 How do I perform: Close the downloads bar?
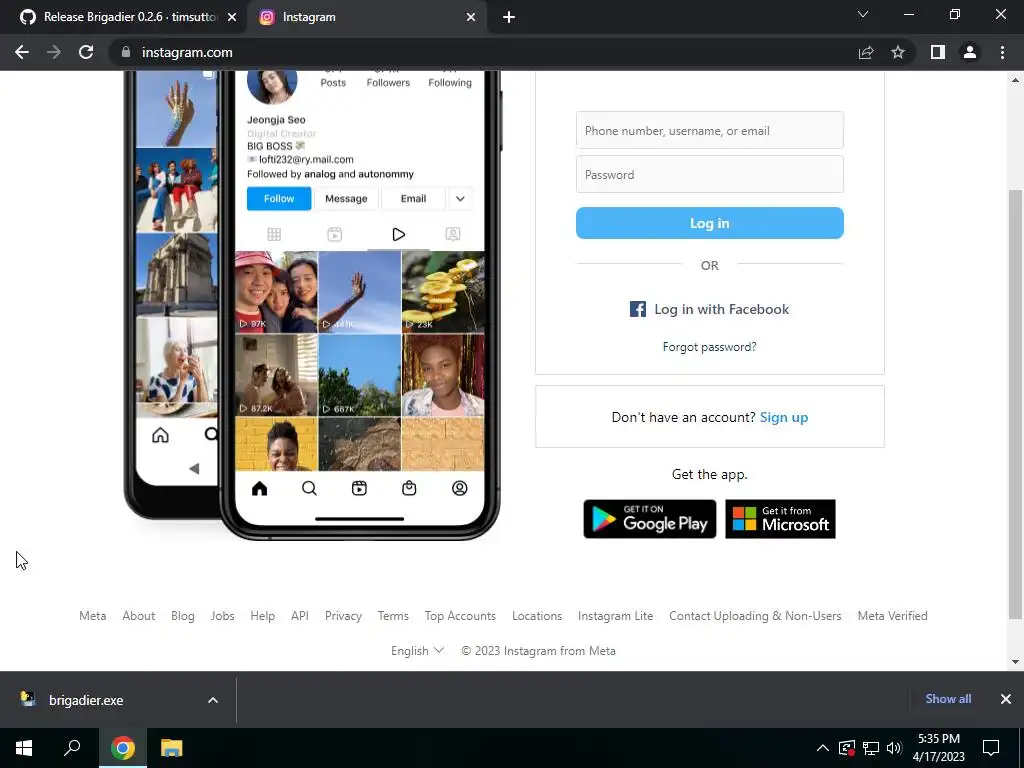(1006, 699)
